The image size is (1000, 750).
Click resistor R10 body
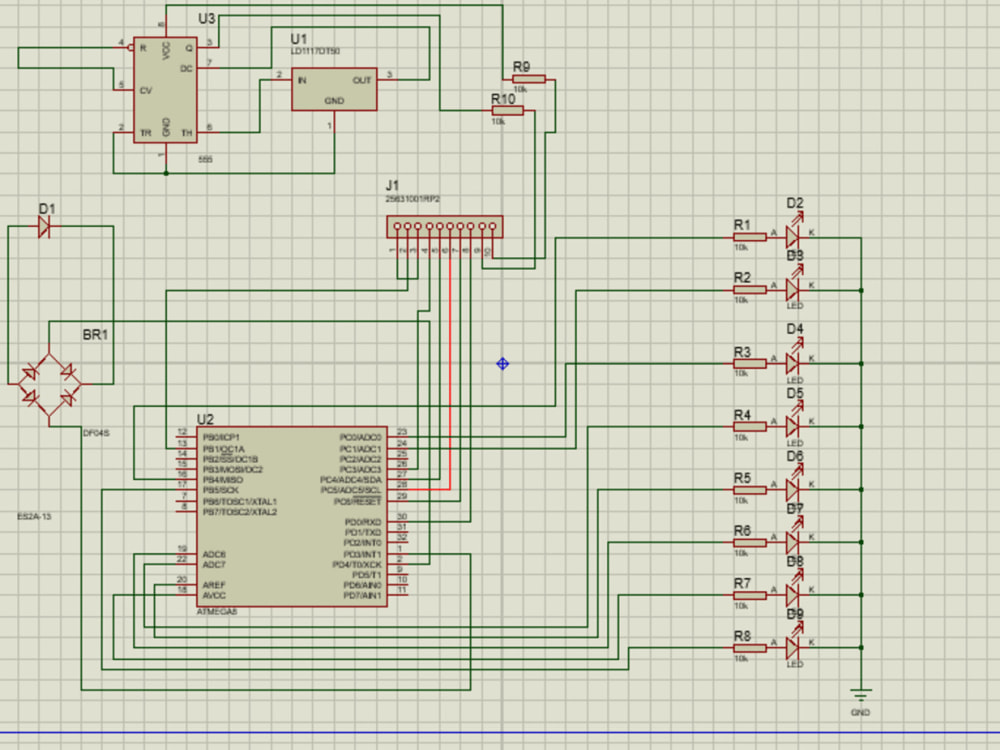(508, 110)
